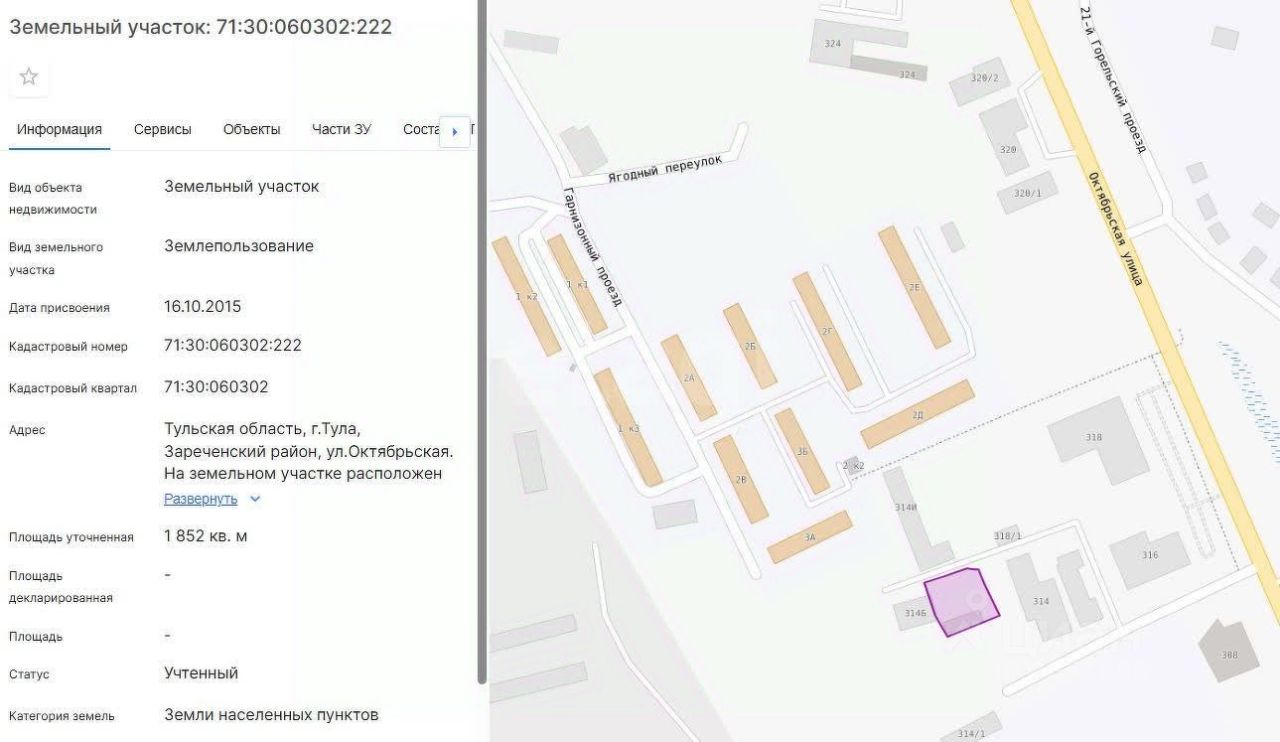Screen dimensions: 1280x742
Task: Click the 'Кадастровый квартал' field label
Action: (x=73, y=388)
